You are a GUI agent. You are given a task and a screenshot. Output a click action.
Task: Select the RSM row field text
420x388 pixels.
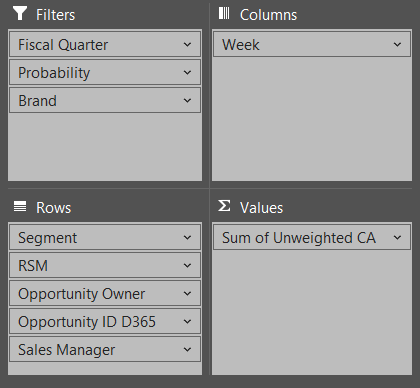click(33, 266)
